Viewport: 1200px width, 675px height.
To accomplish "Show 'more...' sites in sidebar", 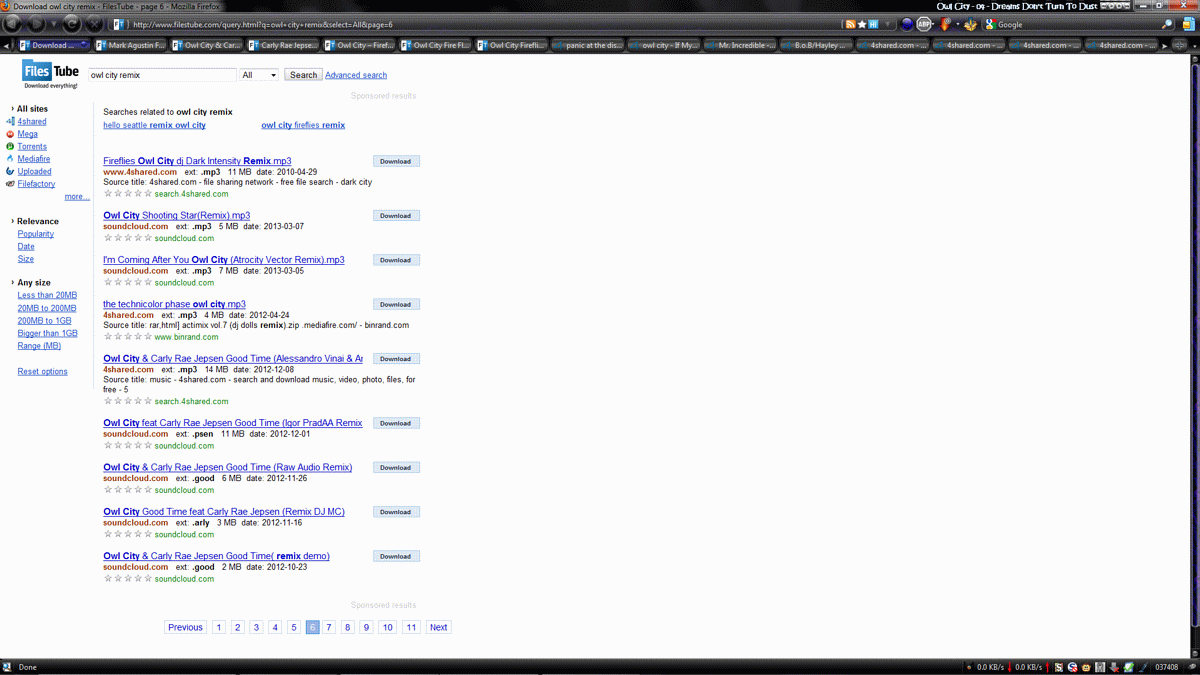I will point(77,197).
